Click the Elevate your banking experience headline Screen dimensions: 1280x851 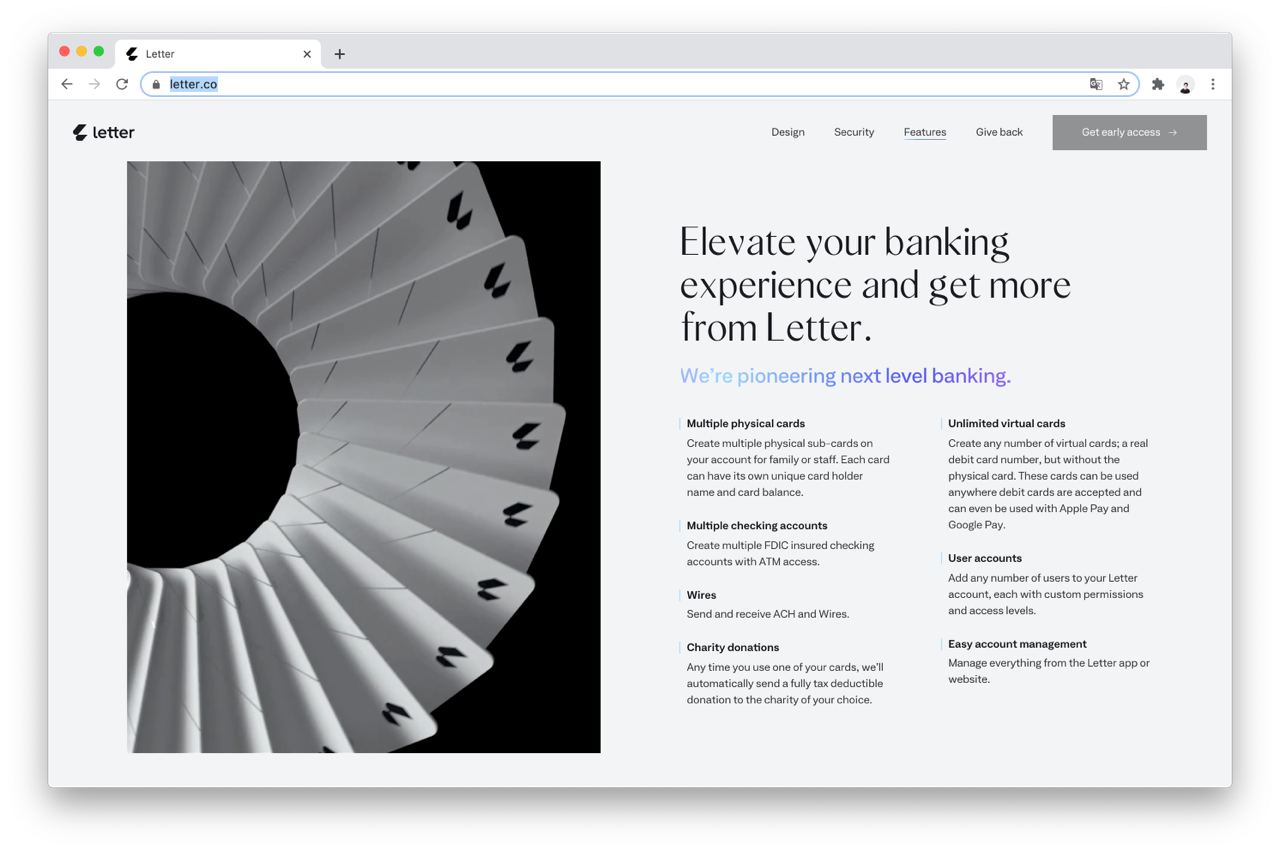pos(875,284)
